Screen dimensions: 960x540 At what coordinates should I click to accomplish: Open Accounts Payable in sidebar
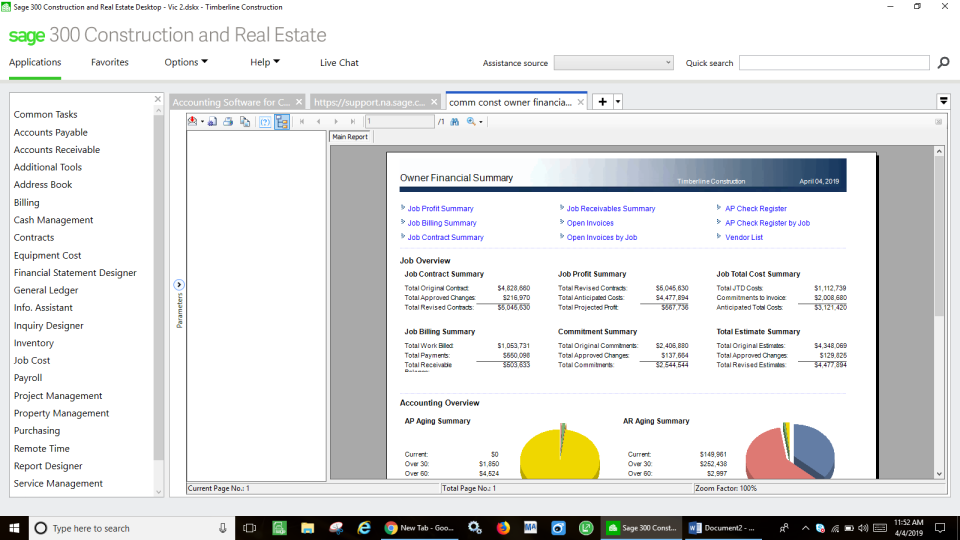pos(51,132)
